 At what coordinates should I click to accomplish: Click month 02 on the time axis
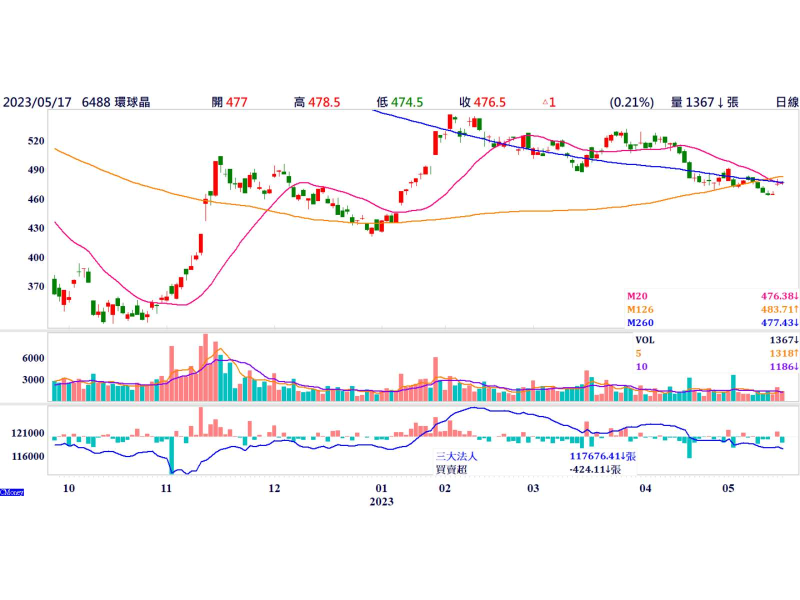coord(445,489)
